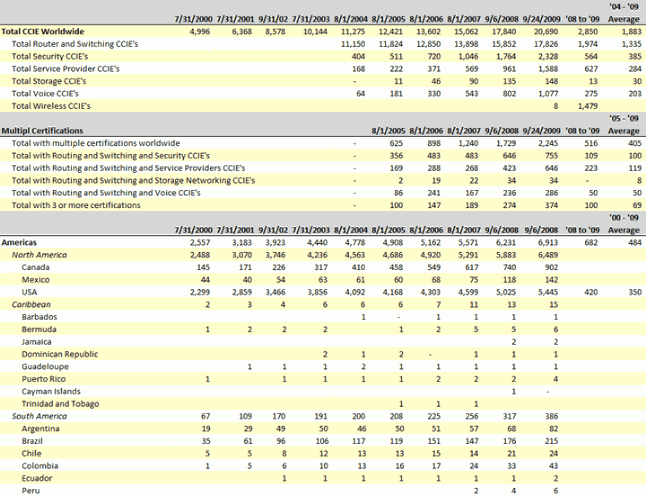Click the 'Multipl Certifications' section header

(42, 131)
